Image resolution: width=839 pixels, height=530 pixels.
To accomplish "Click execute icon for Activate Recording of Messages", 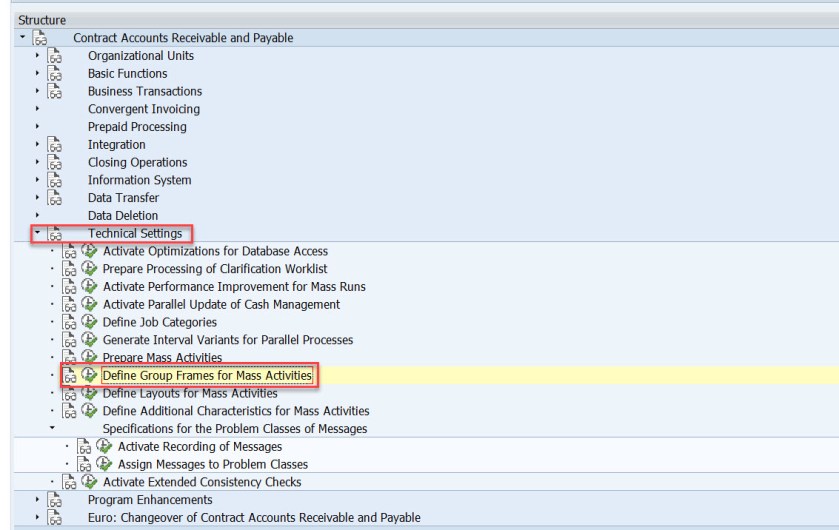I will coord(106,446).
